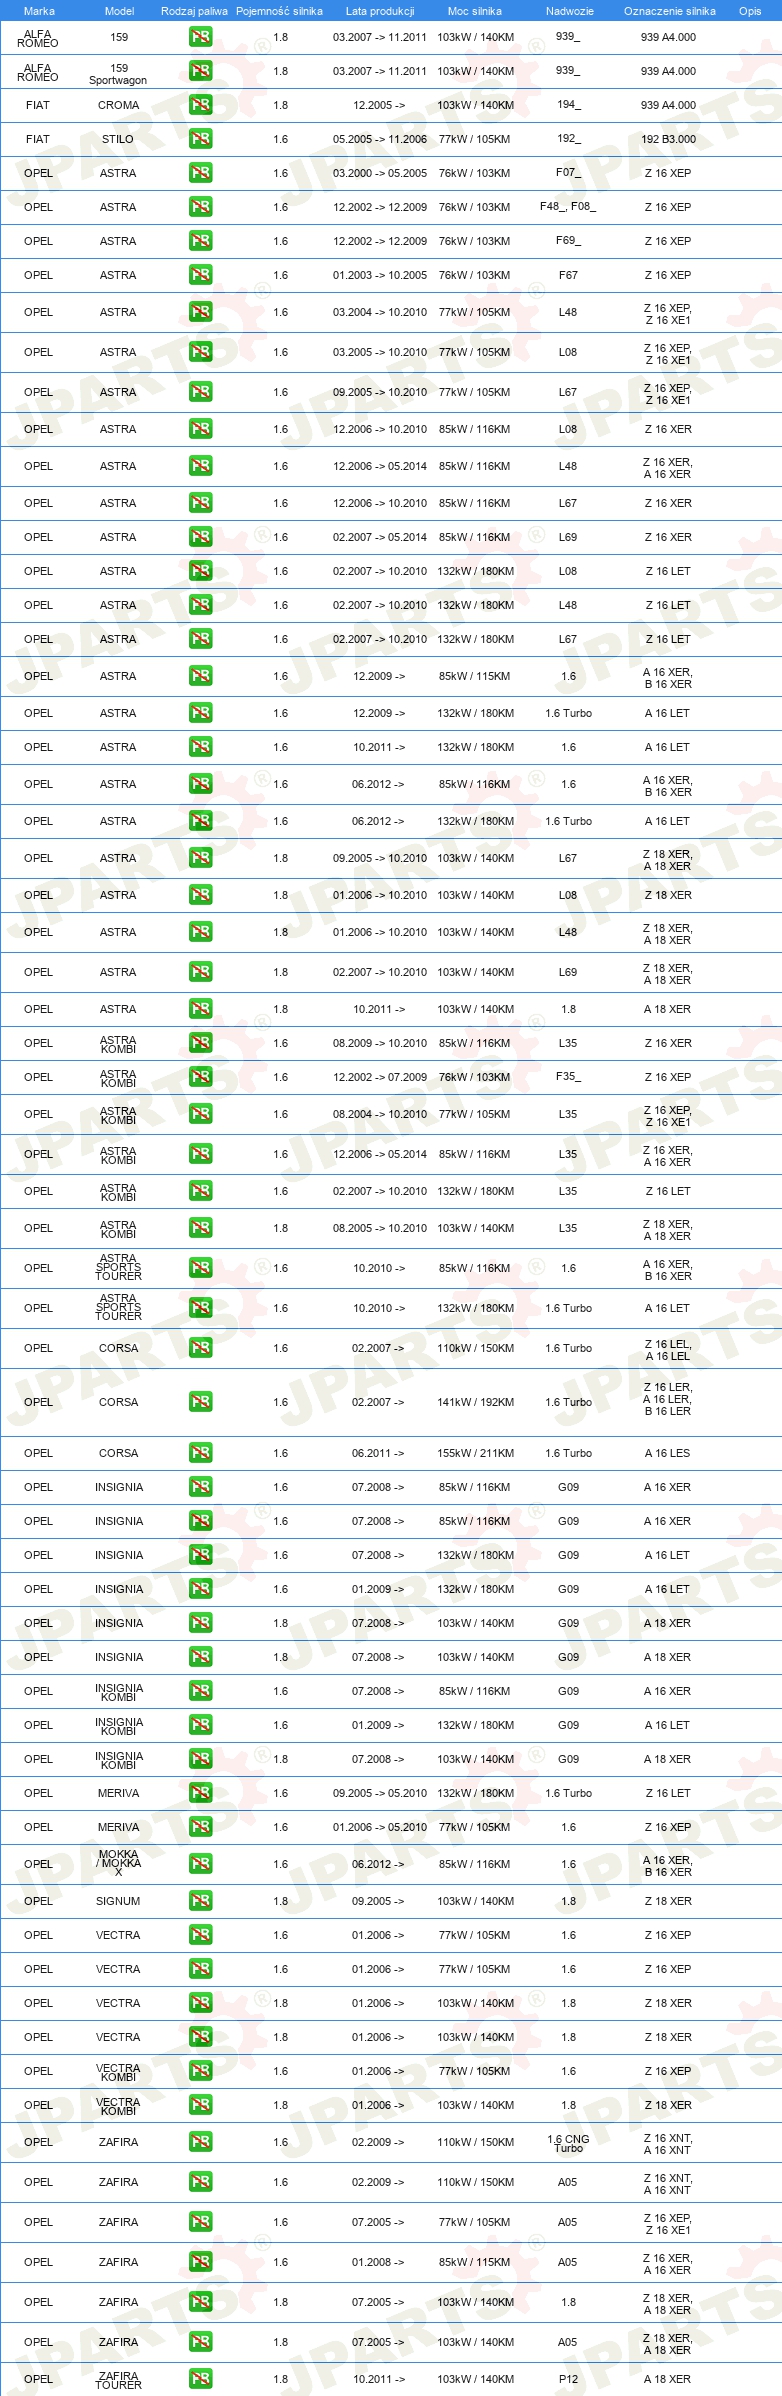Select the fuel icon for Astra body F48_, F08_
This screenshot has height=2396, width=782.
[200, 207]
